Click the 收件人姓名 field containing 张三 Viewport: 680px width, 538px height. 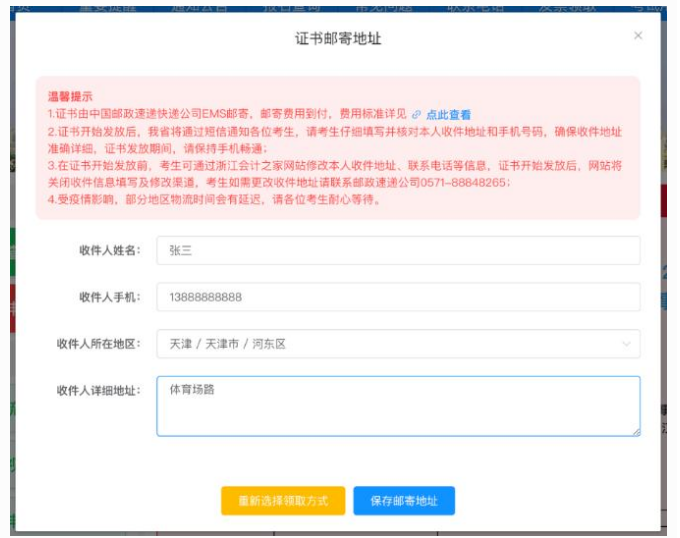398,250
